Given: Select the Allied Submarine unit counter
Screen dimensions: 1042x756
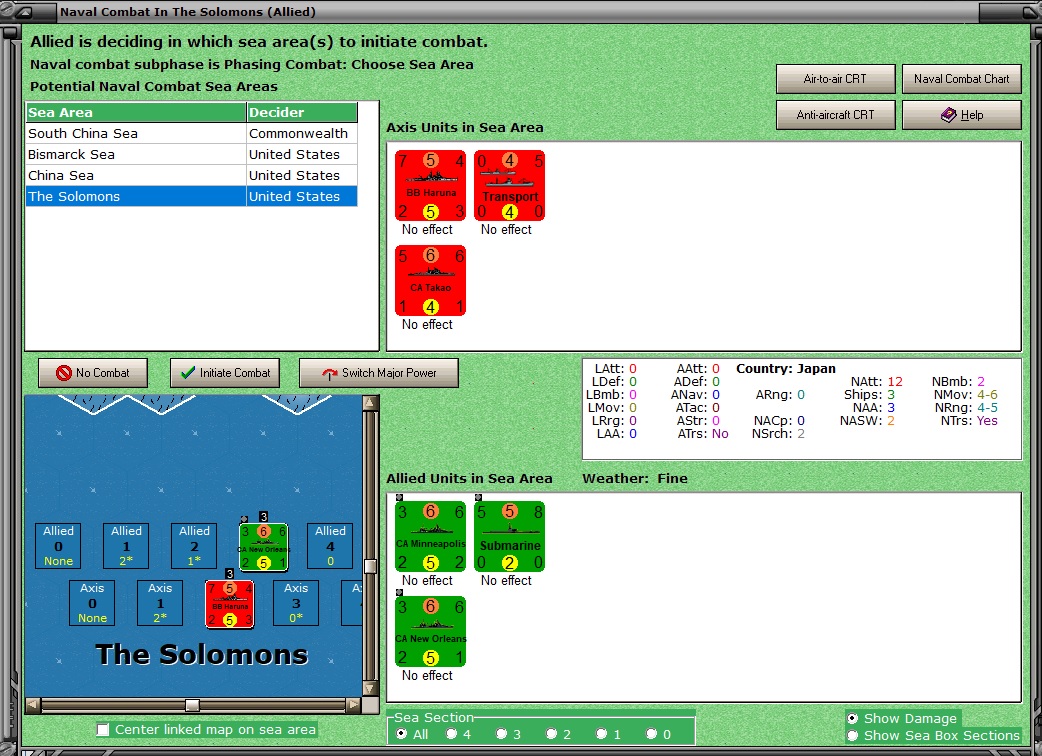Looking at the screenshot, I should click(510, 536).
